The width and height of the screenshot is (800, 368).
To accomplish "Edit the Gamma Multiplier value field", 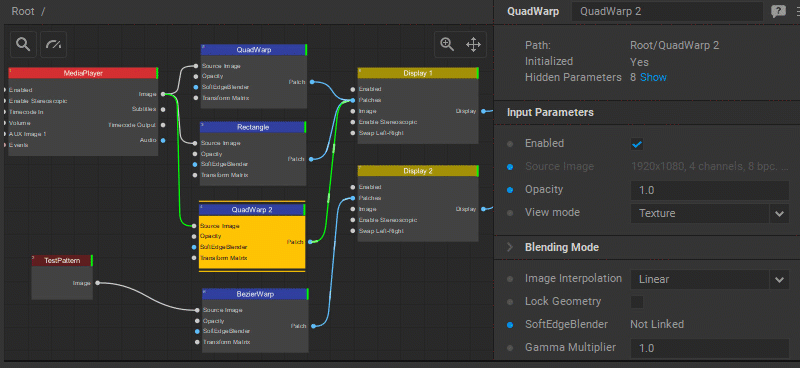I will point(710,349).
